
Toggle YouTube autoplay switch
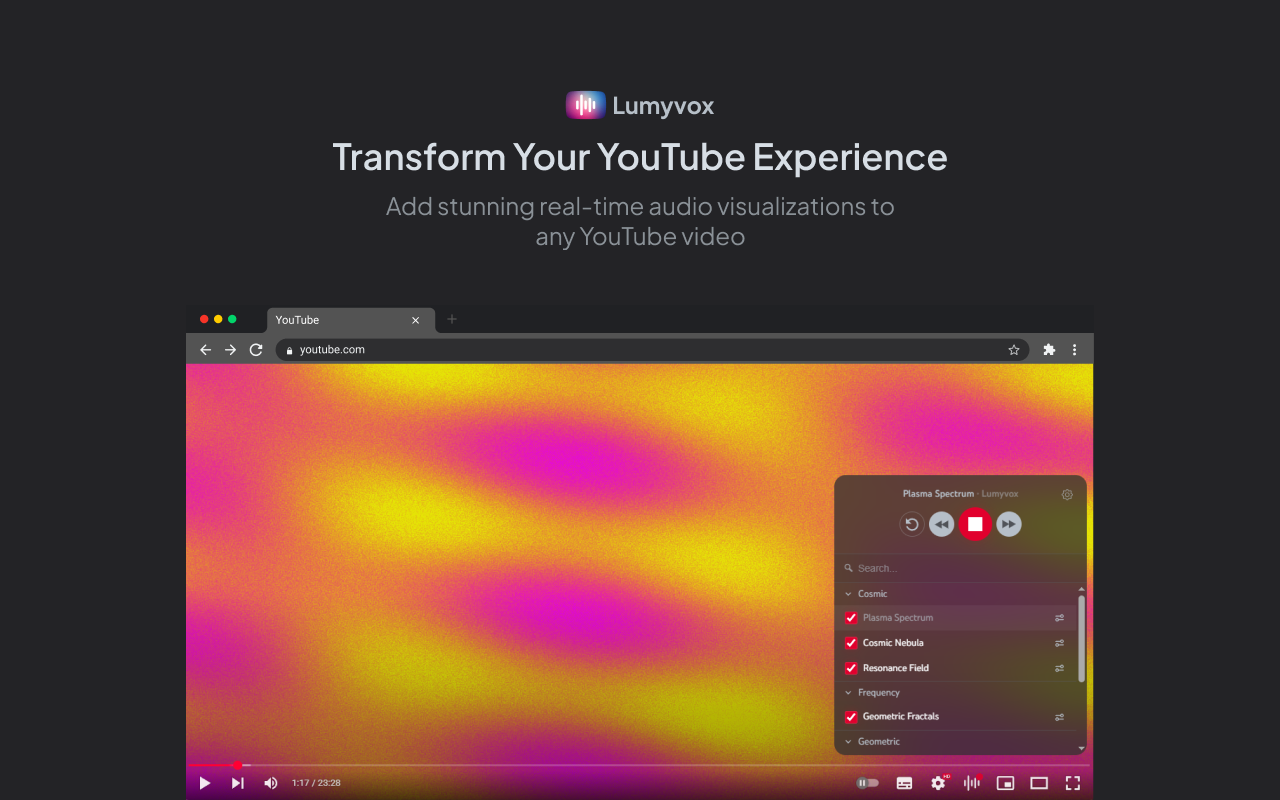pos(867,783)
